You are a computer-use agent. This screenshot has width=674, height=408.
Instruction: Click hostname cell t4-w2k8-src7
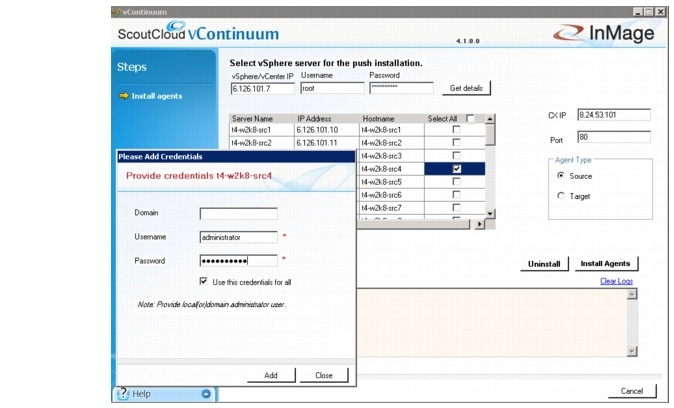click(x=392, y=208)
